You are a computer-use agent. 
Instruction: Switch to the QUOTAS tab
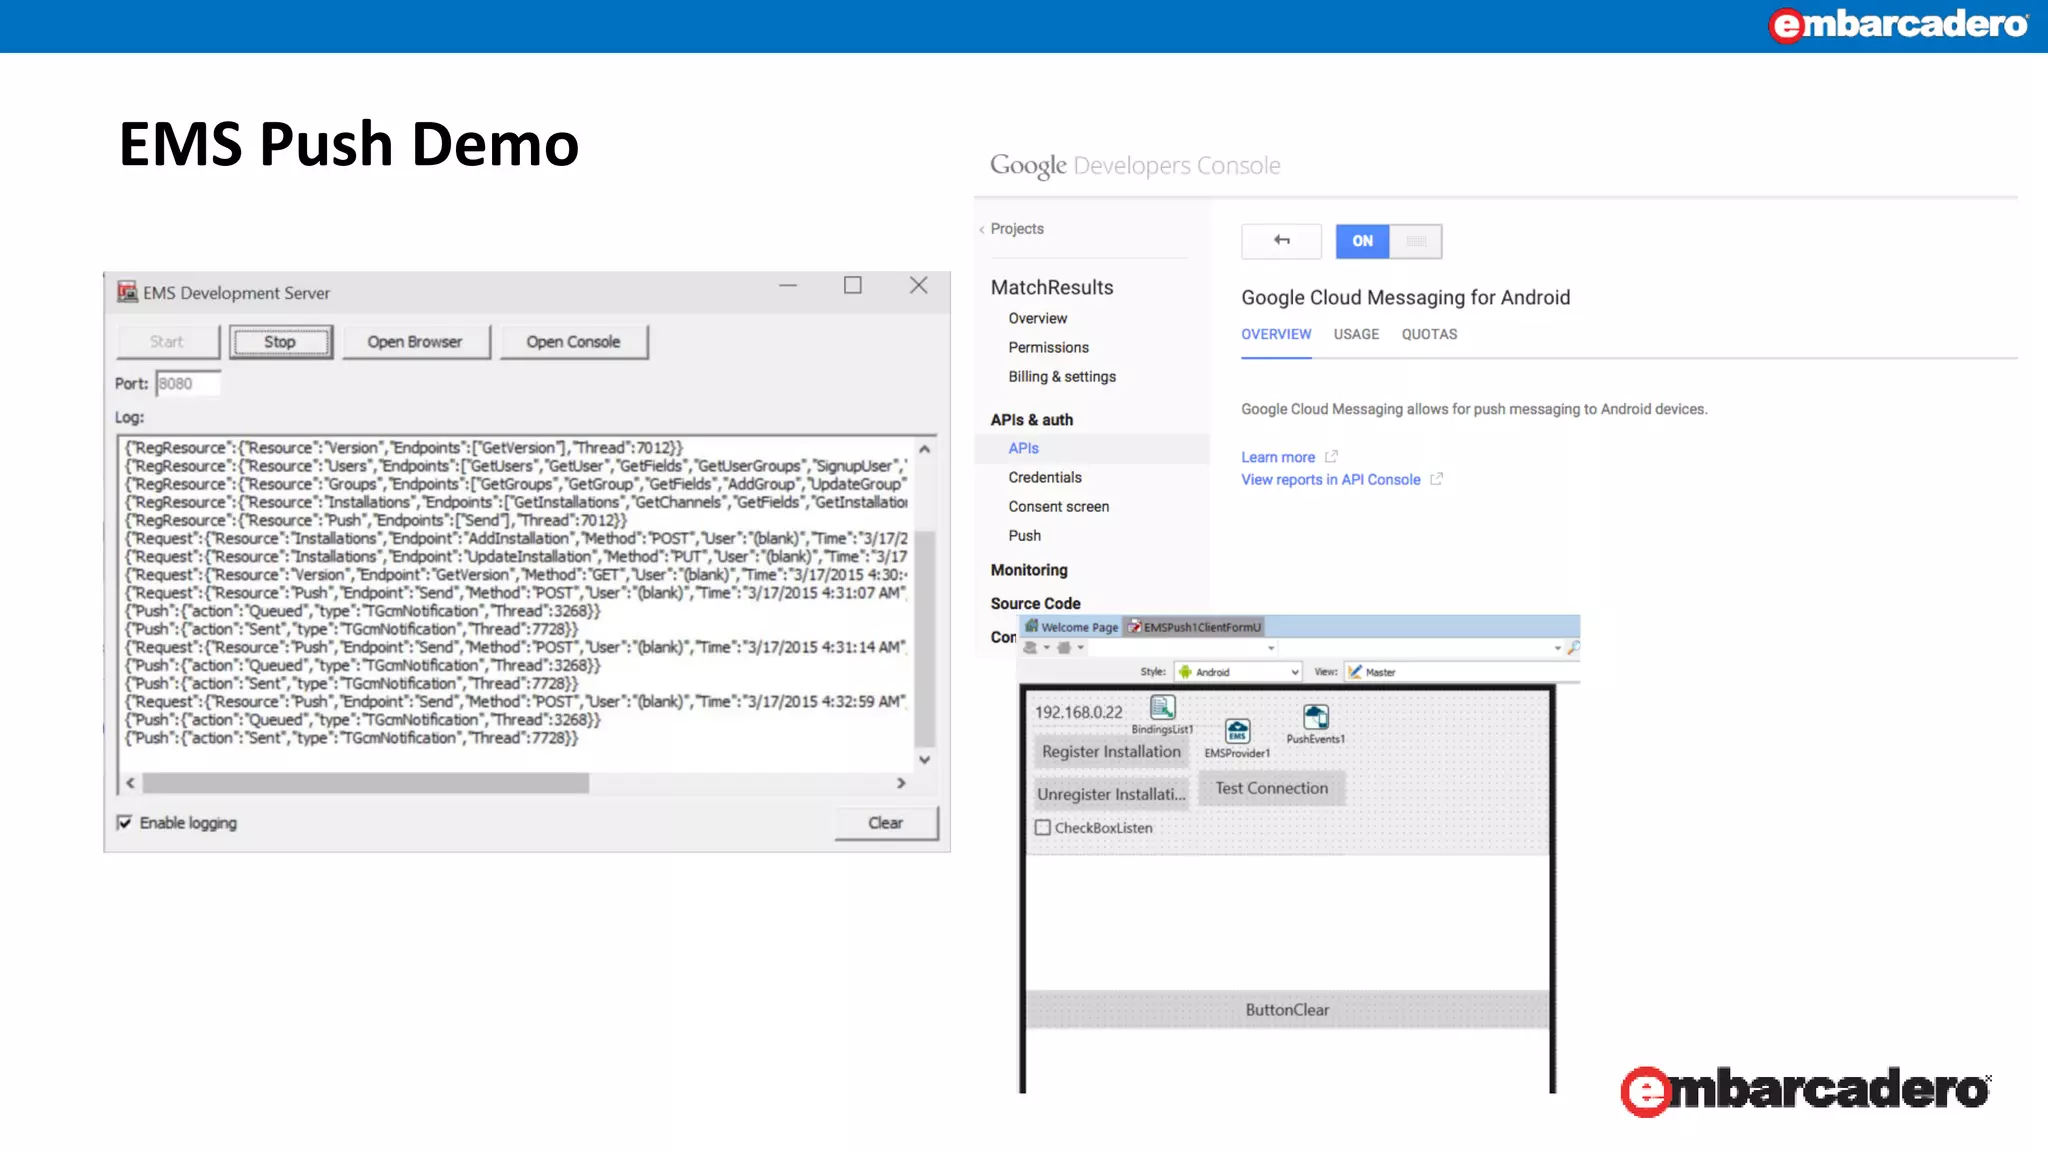tap(1429, 334)
